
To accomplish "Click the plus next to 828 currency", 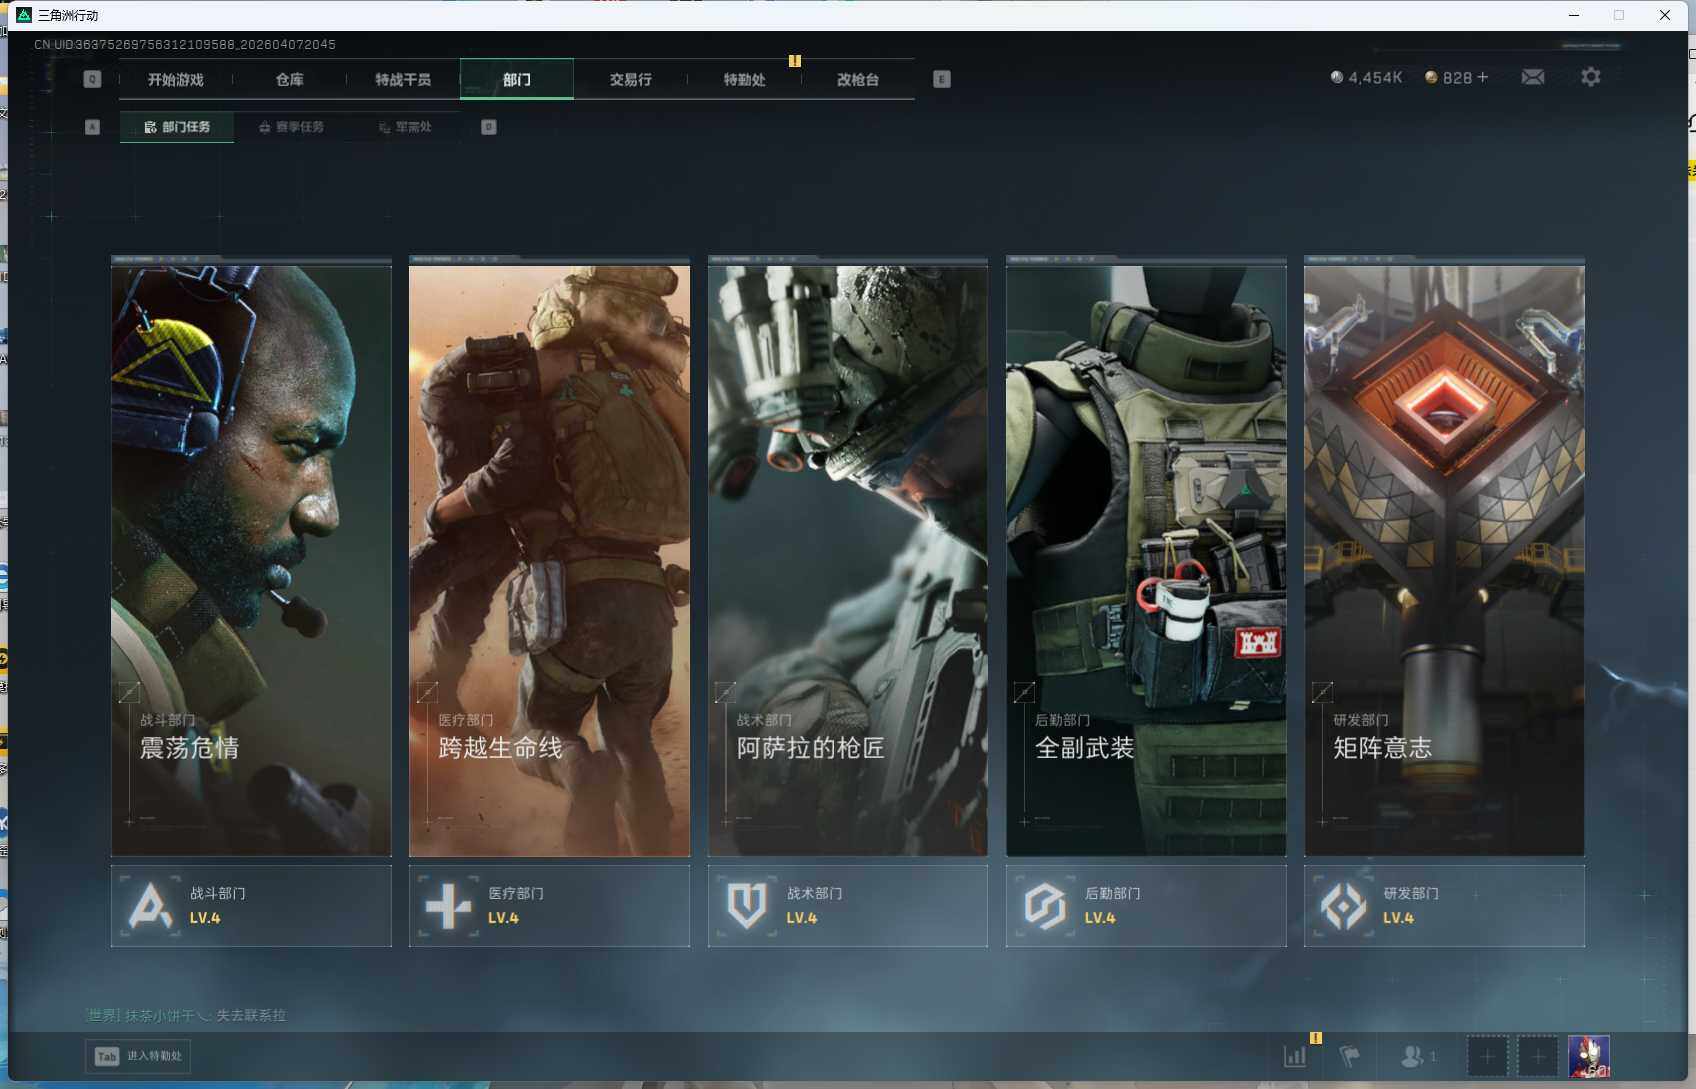I will 1482,77.
